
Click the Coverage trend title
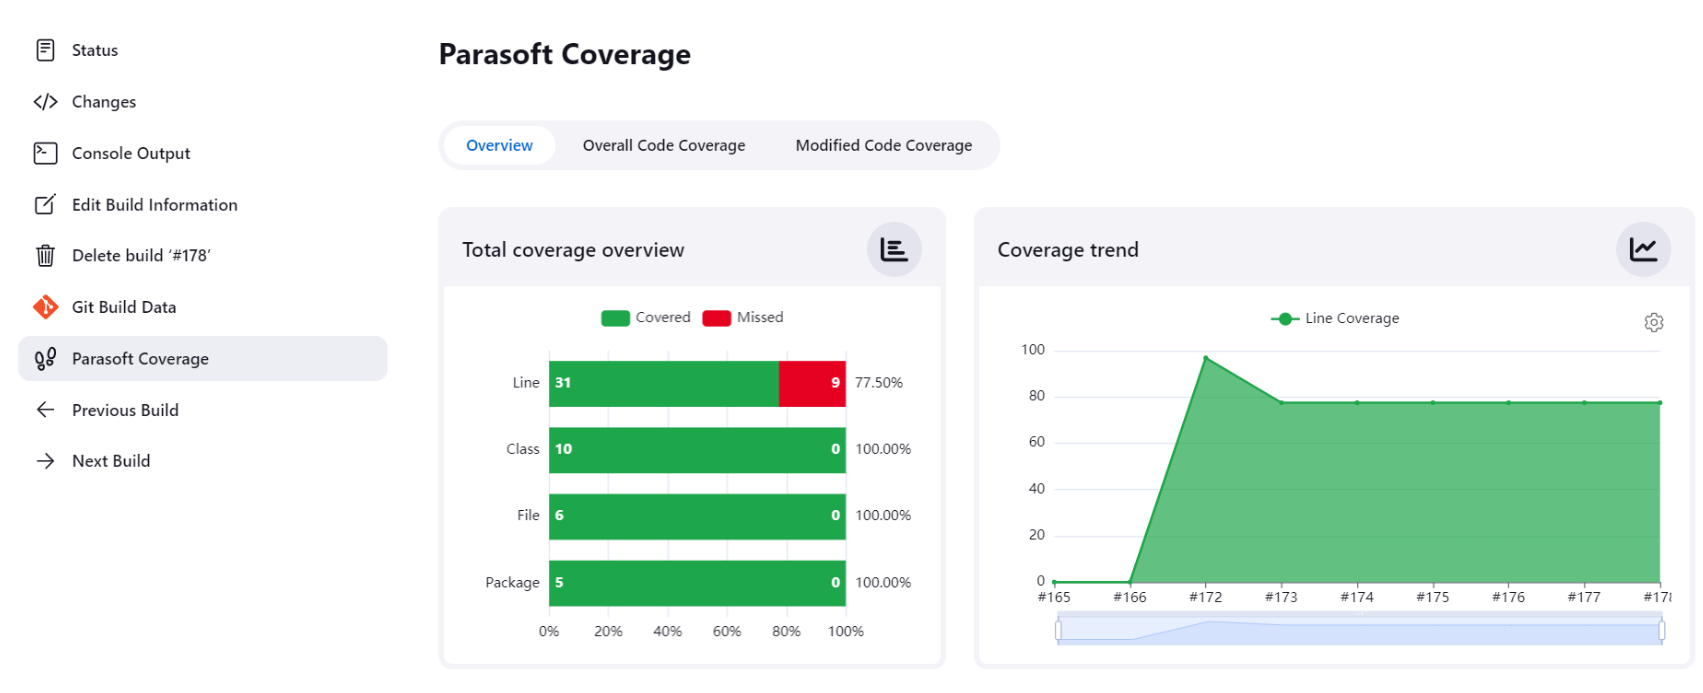(1068, 250)
